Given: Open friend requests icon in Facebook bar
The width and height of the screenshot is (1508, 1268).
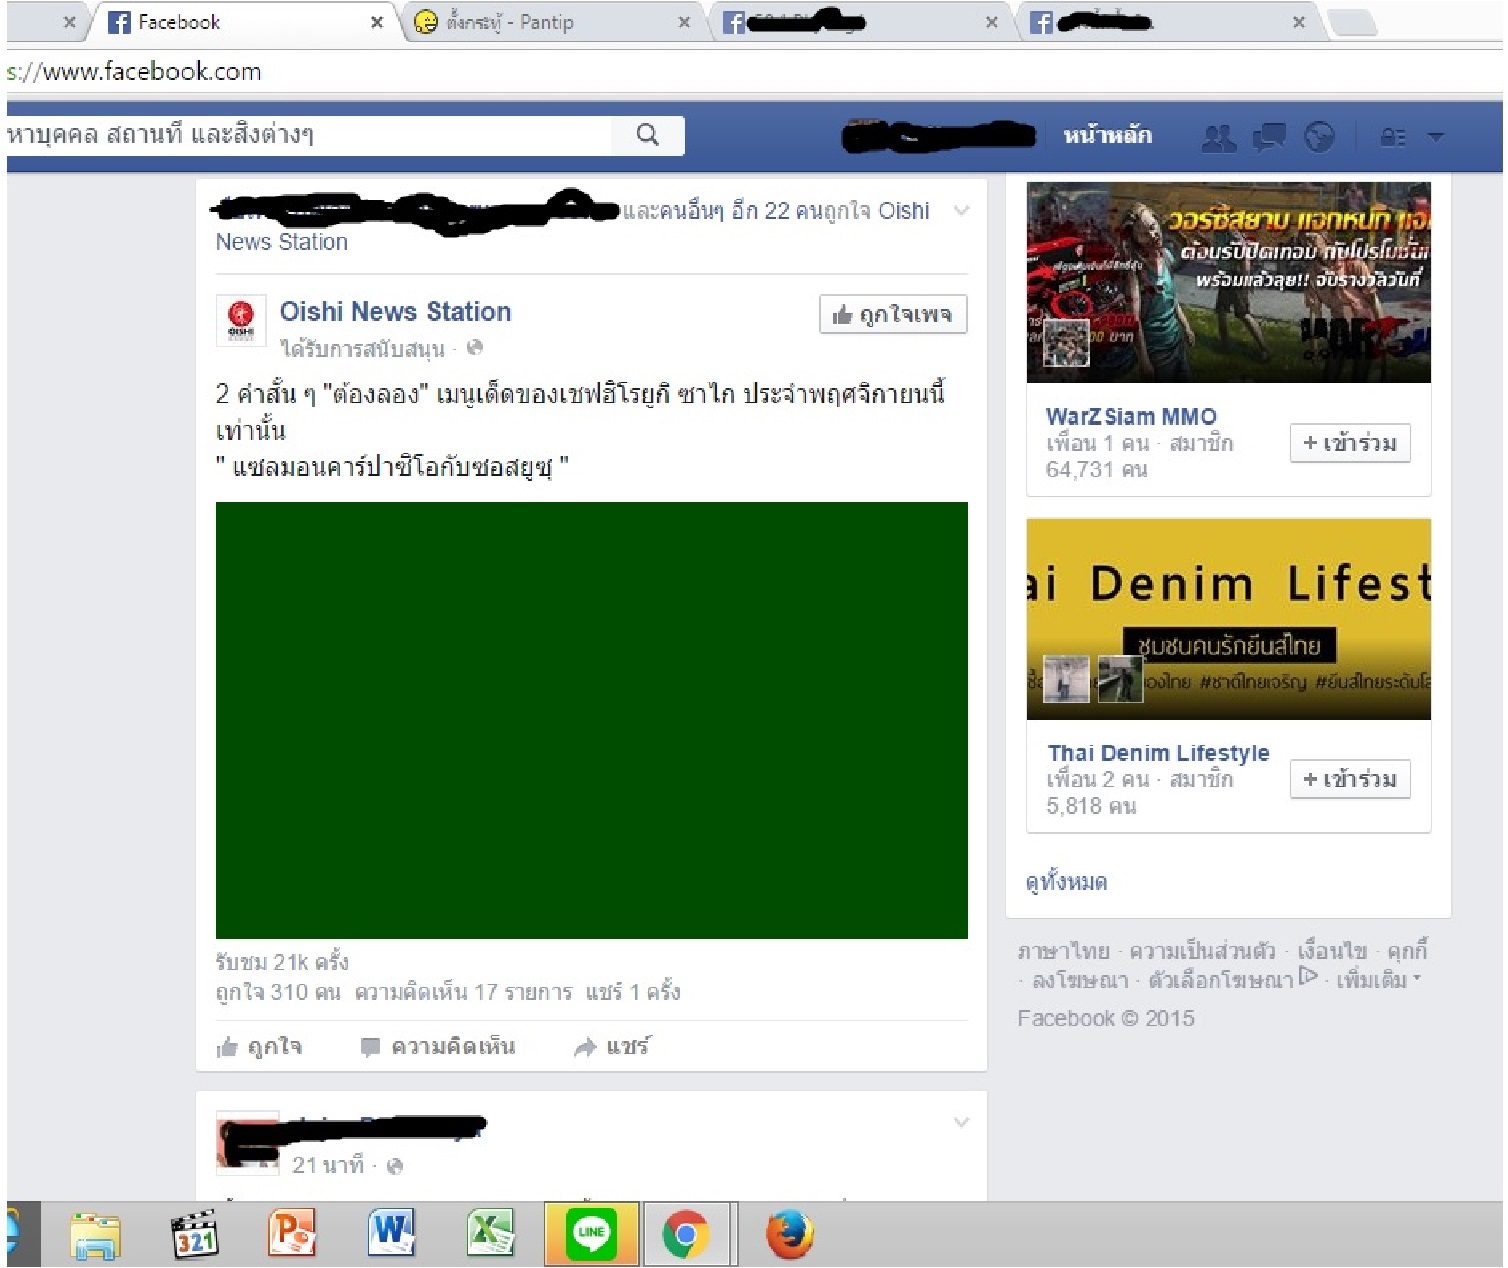Looking at the screenshot, I should click(x=1218, y=137).
